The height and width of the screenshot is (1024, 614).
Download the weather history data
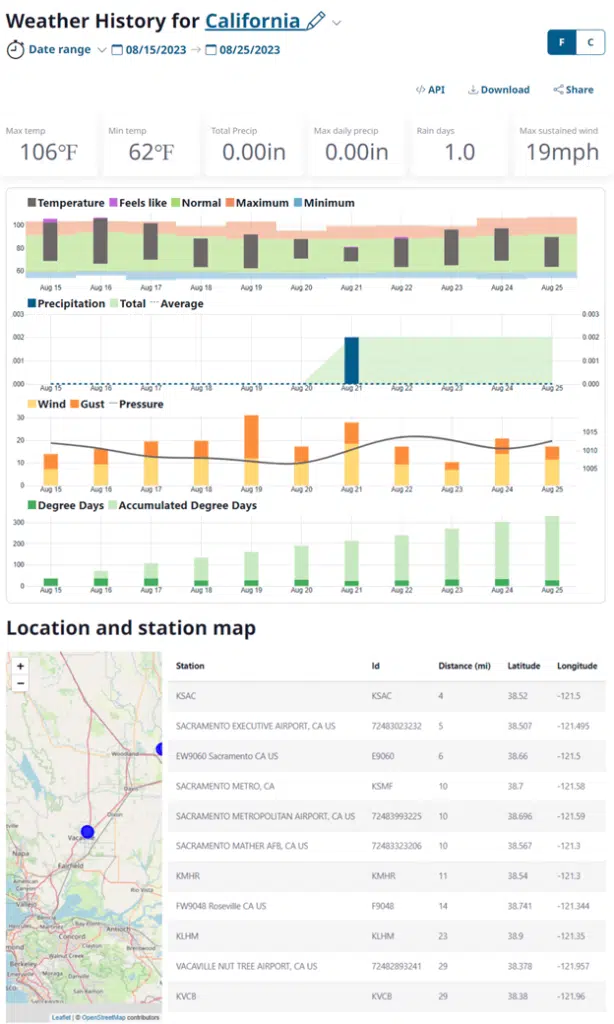[498, 90]
